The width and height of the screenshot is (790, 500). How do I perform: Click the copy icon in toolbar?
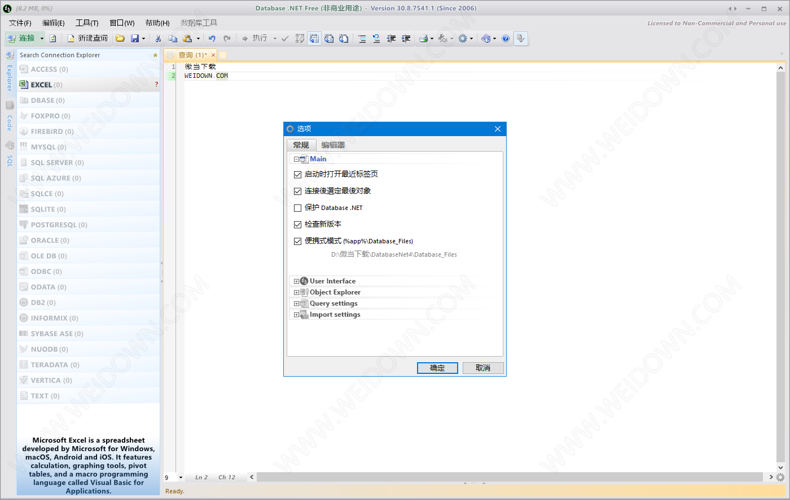point(173,38)
